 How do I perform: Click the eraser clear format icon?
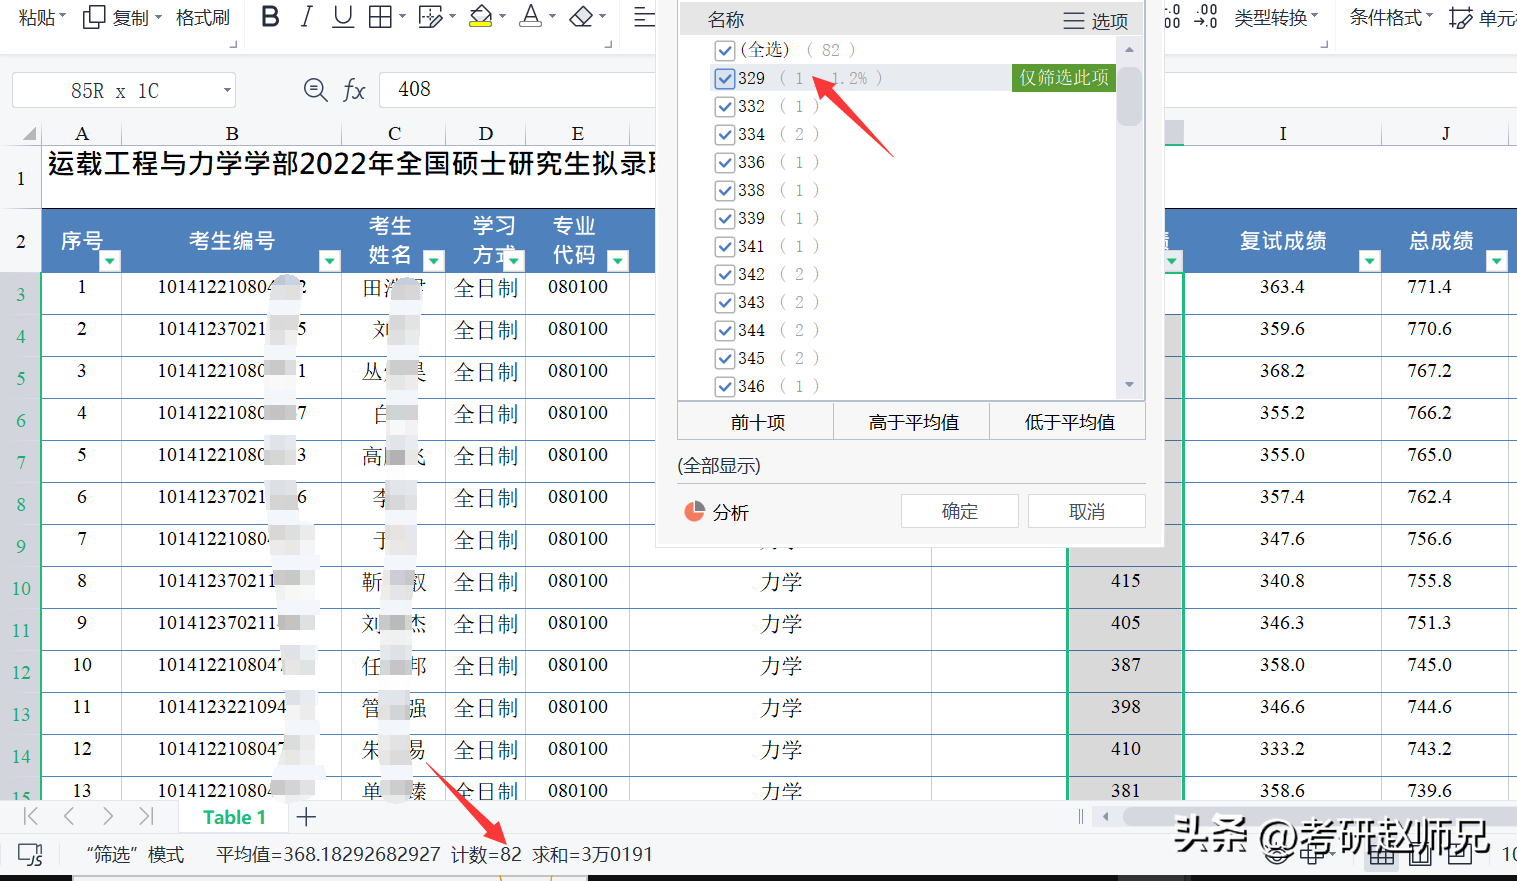[581, 17]
